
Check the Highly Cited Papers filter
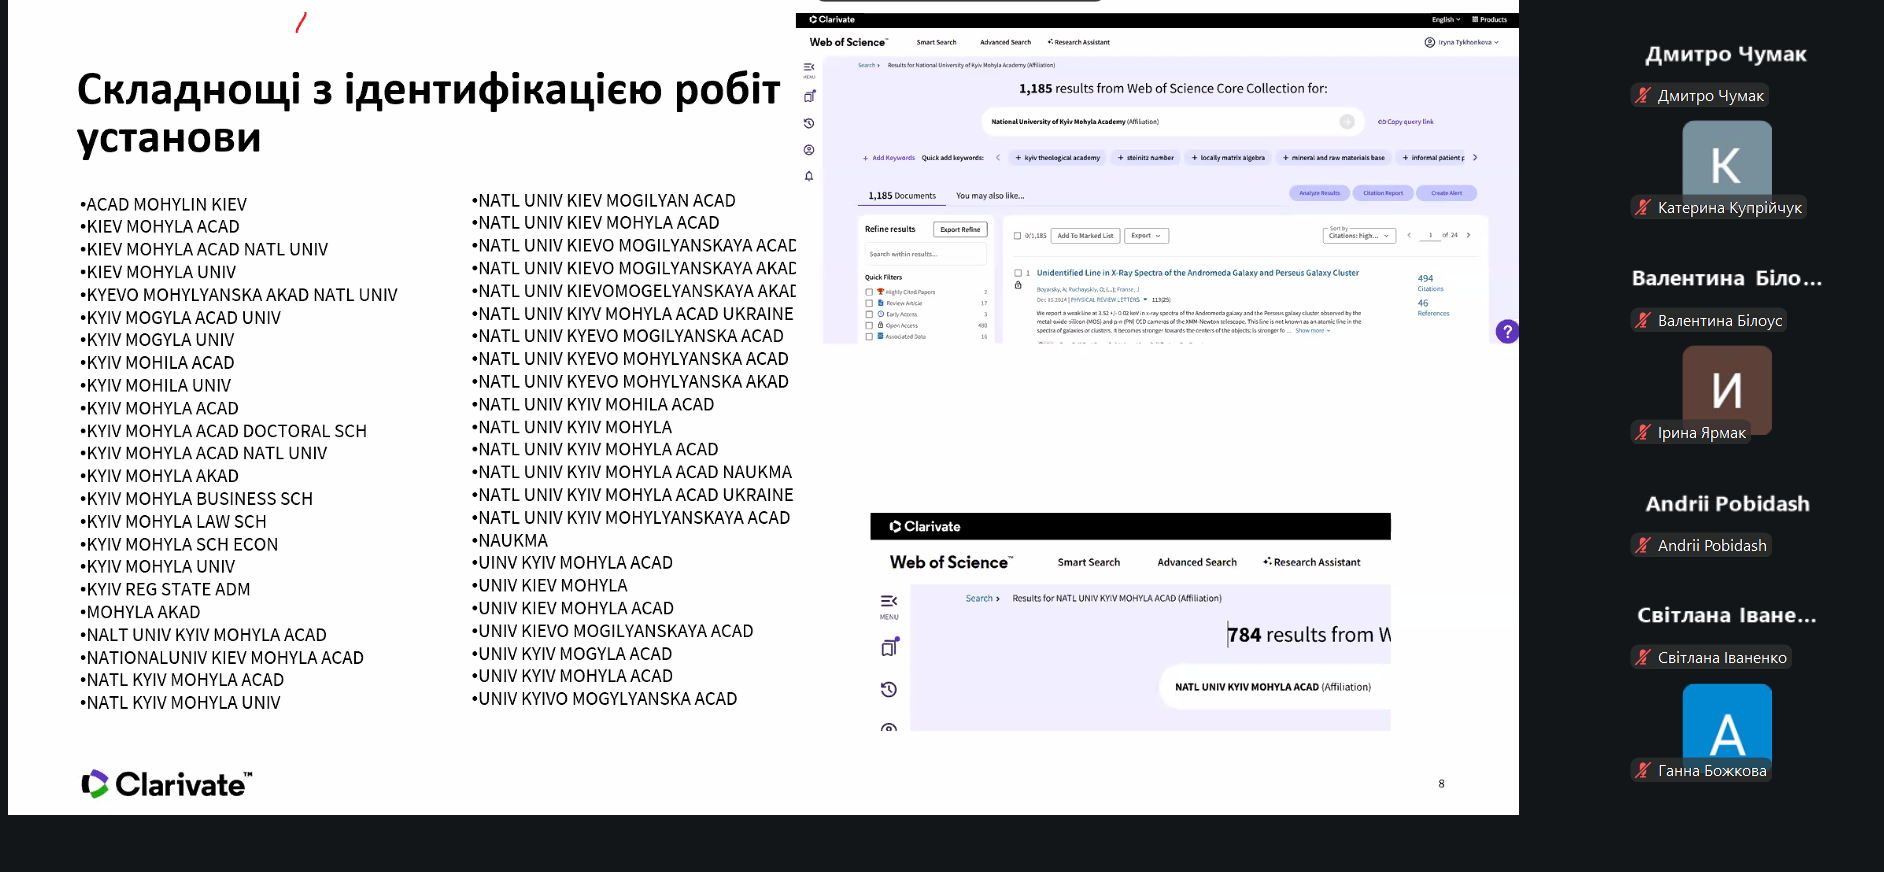[x=869, y=292]
